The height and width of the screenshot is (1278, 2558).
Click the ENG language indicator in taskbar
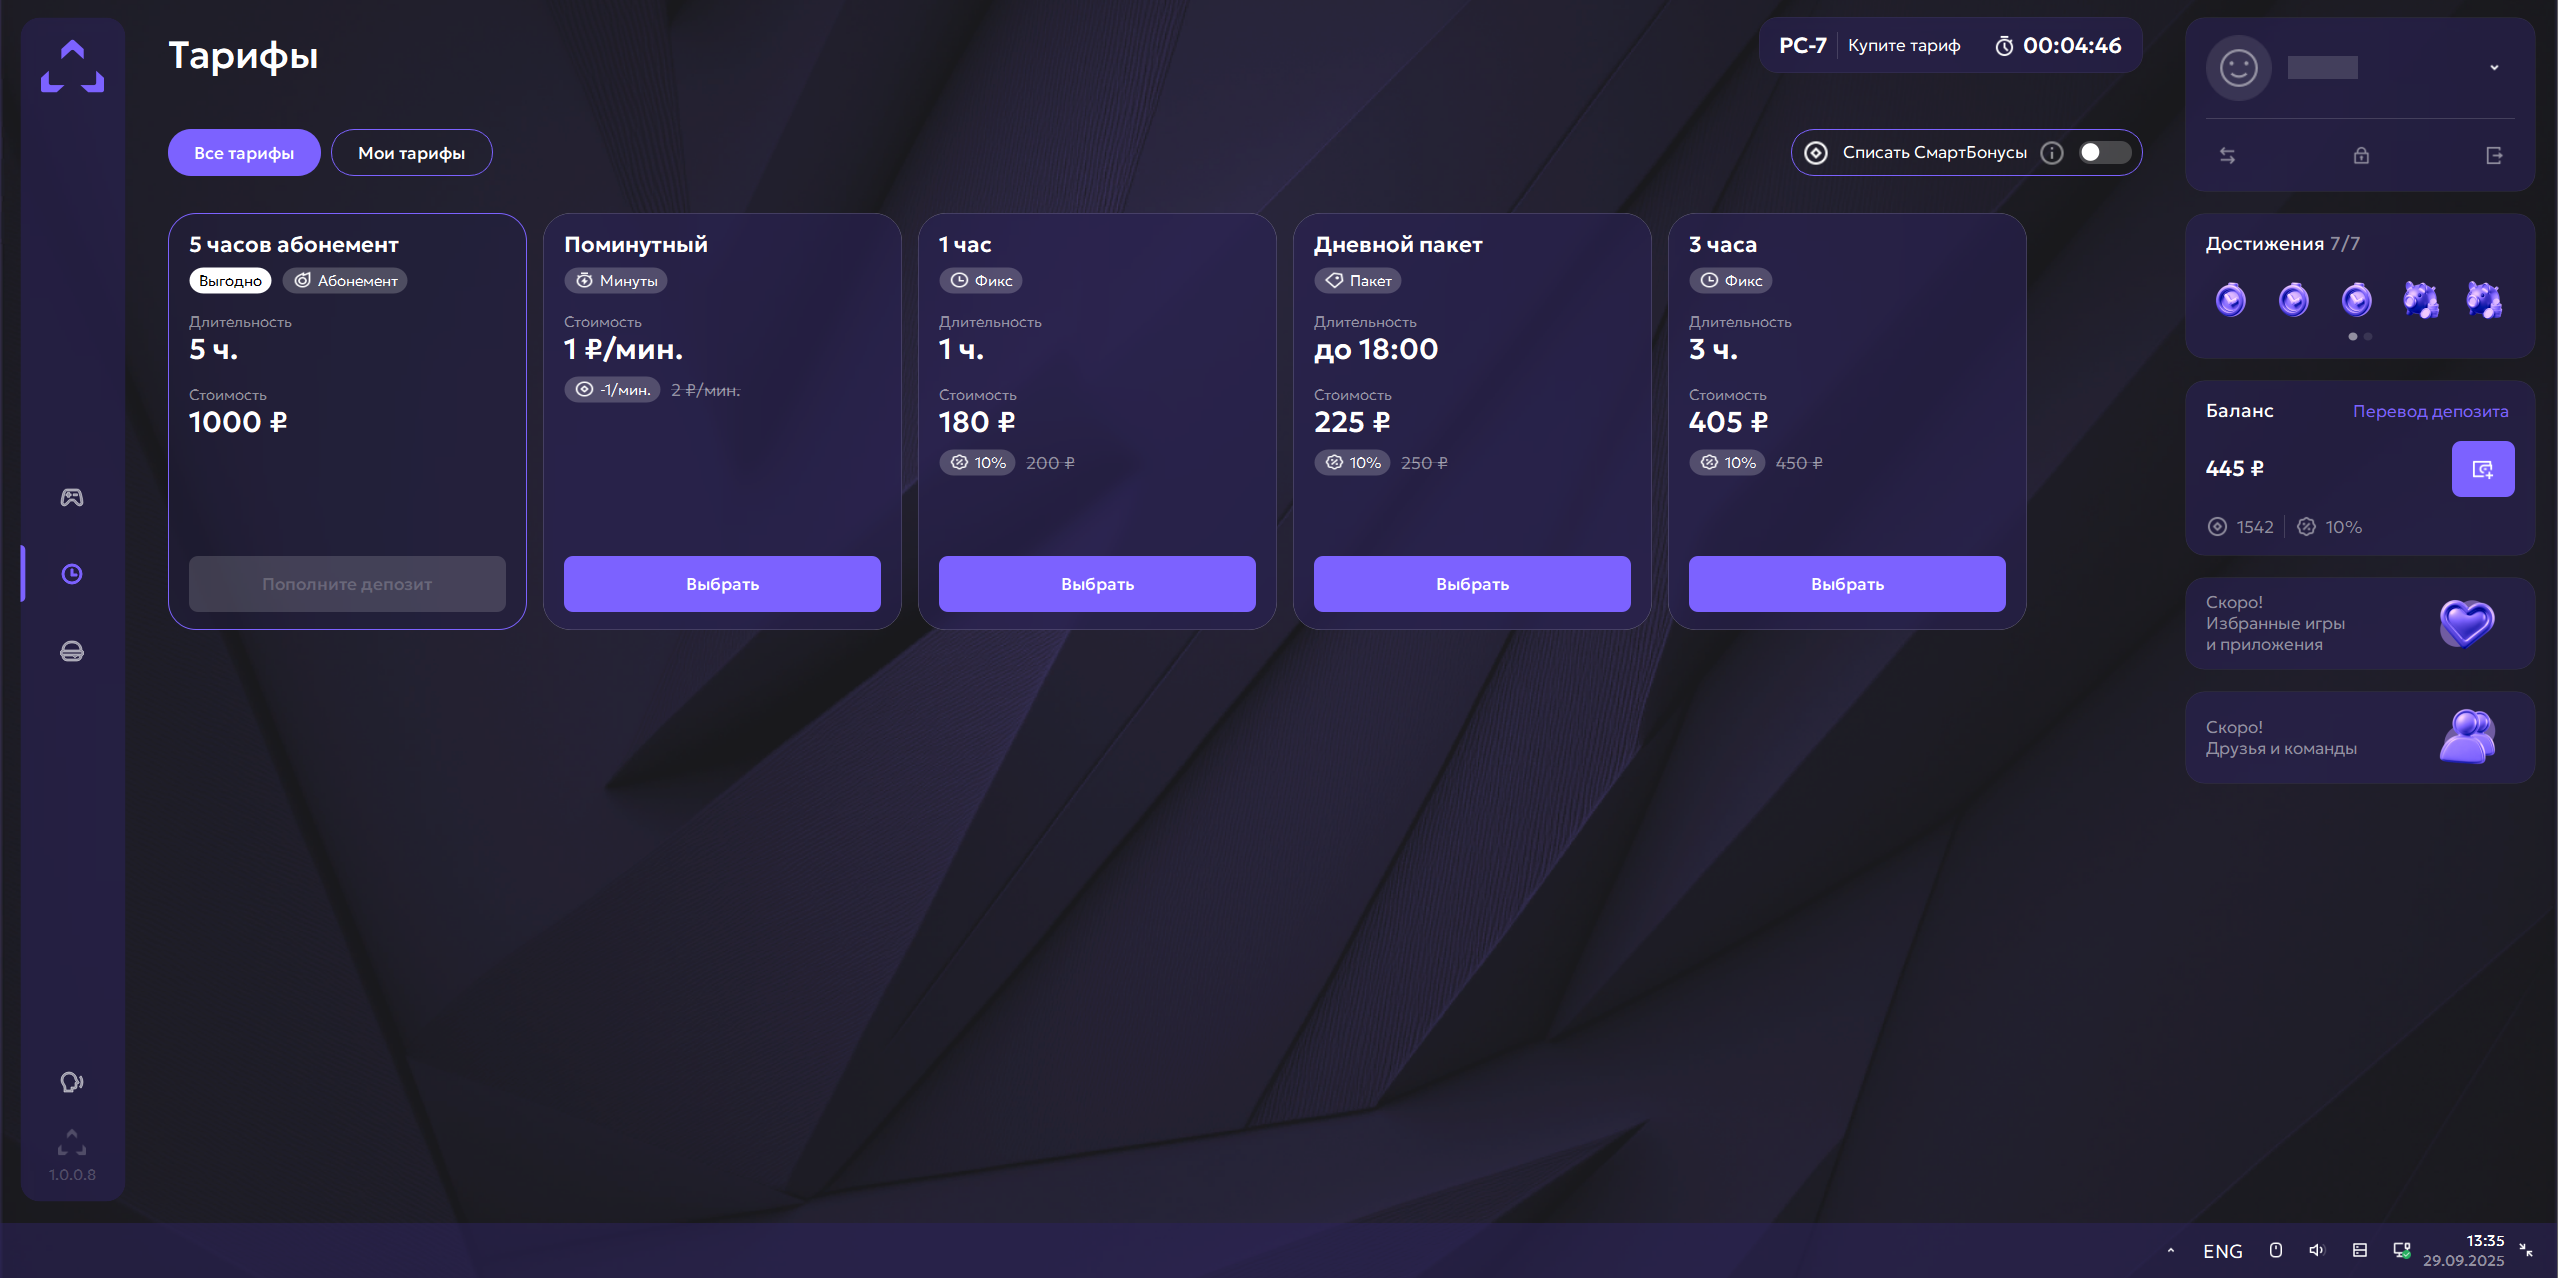point(2223,1251)
